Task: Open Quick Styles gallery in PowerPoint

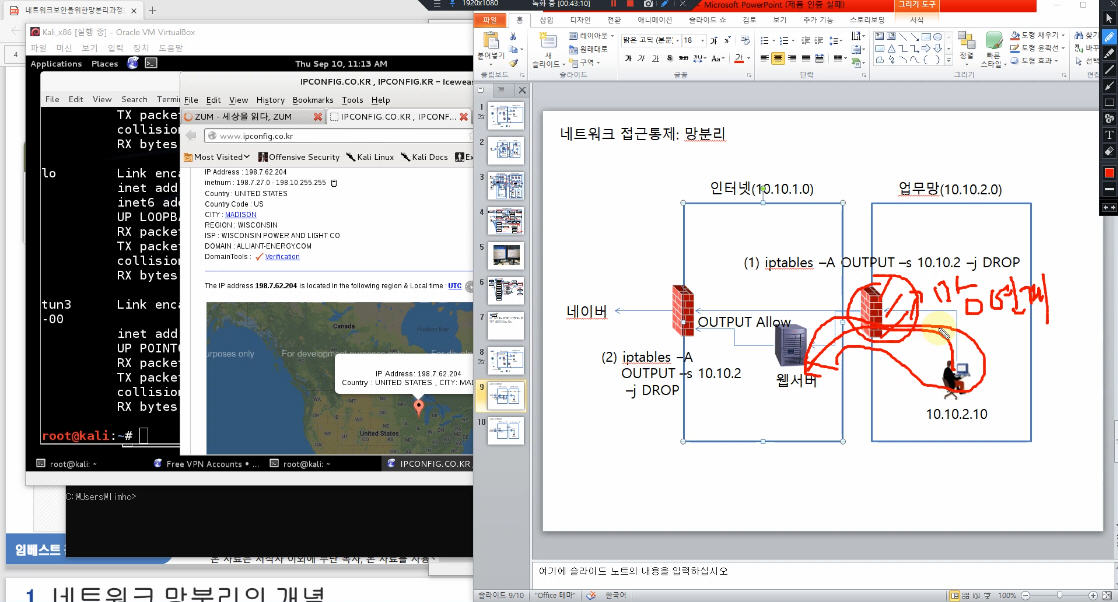Action: point(993,49)
